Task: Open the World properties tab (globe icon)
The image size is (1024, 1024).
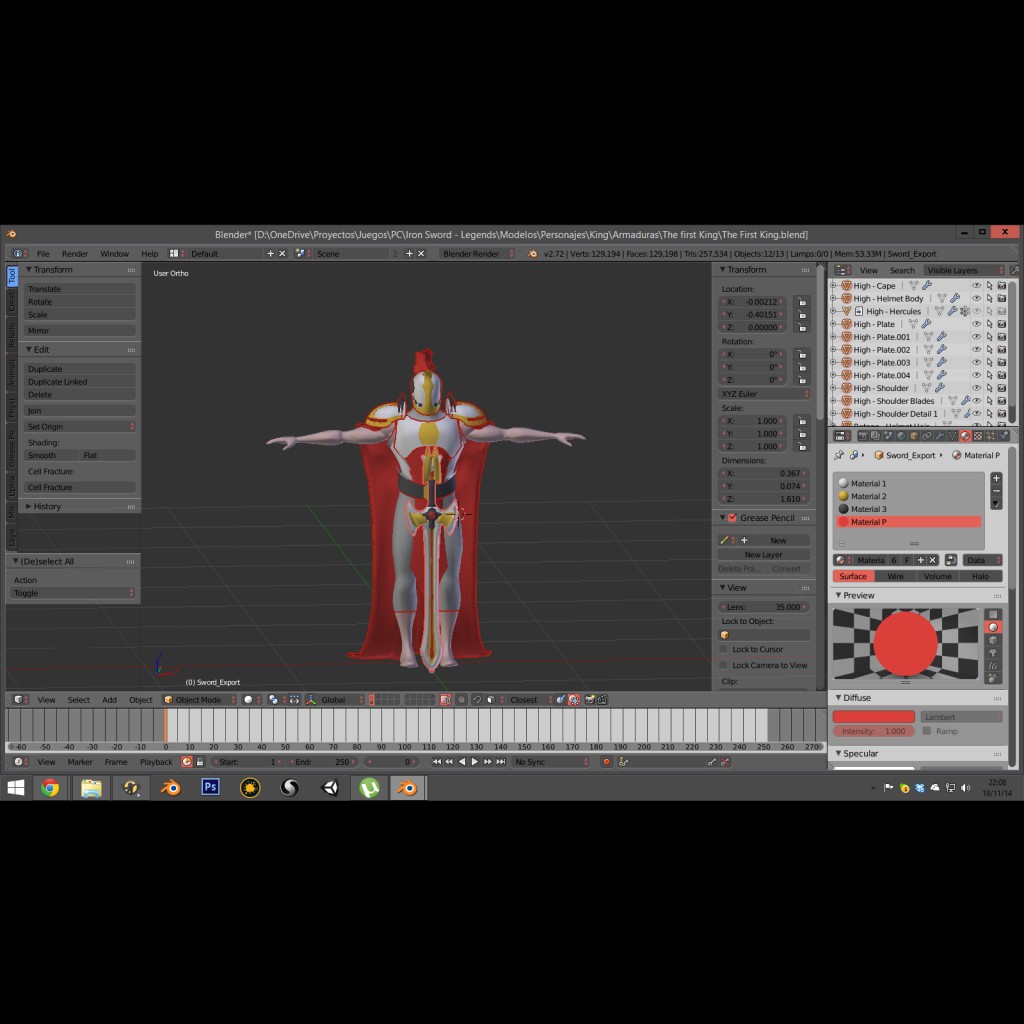Action: click(x=900, y=437)
